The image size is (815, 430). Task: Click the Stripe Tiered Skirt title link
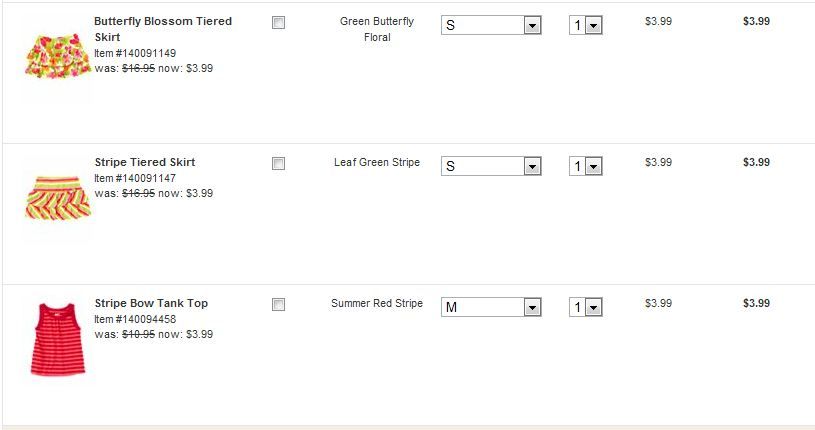pos(144,162)
